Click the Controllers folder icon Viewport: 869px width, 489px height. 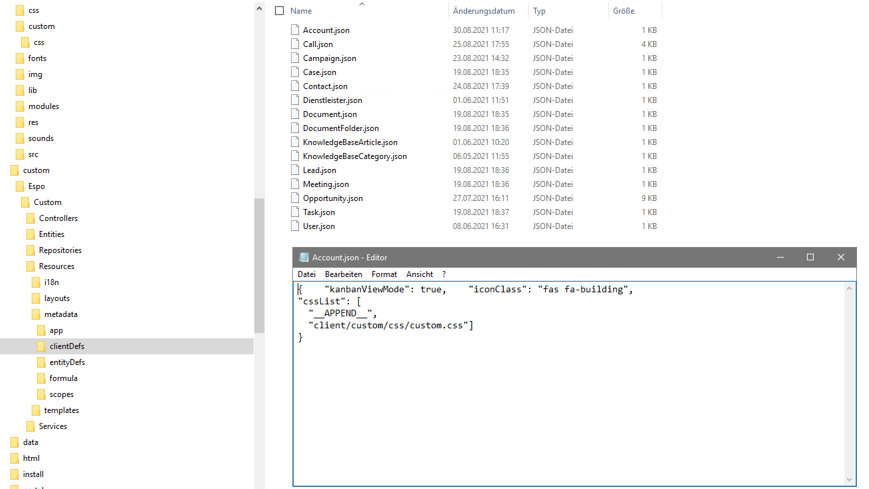click(x=31, y=218)
